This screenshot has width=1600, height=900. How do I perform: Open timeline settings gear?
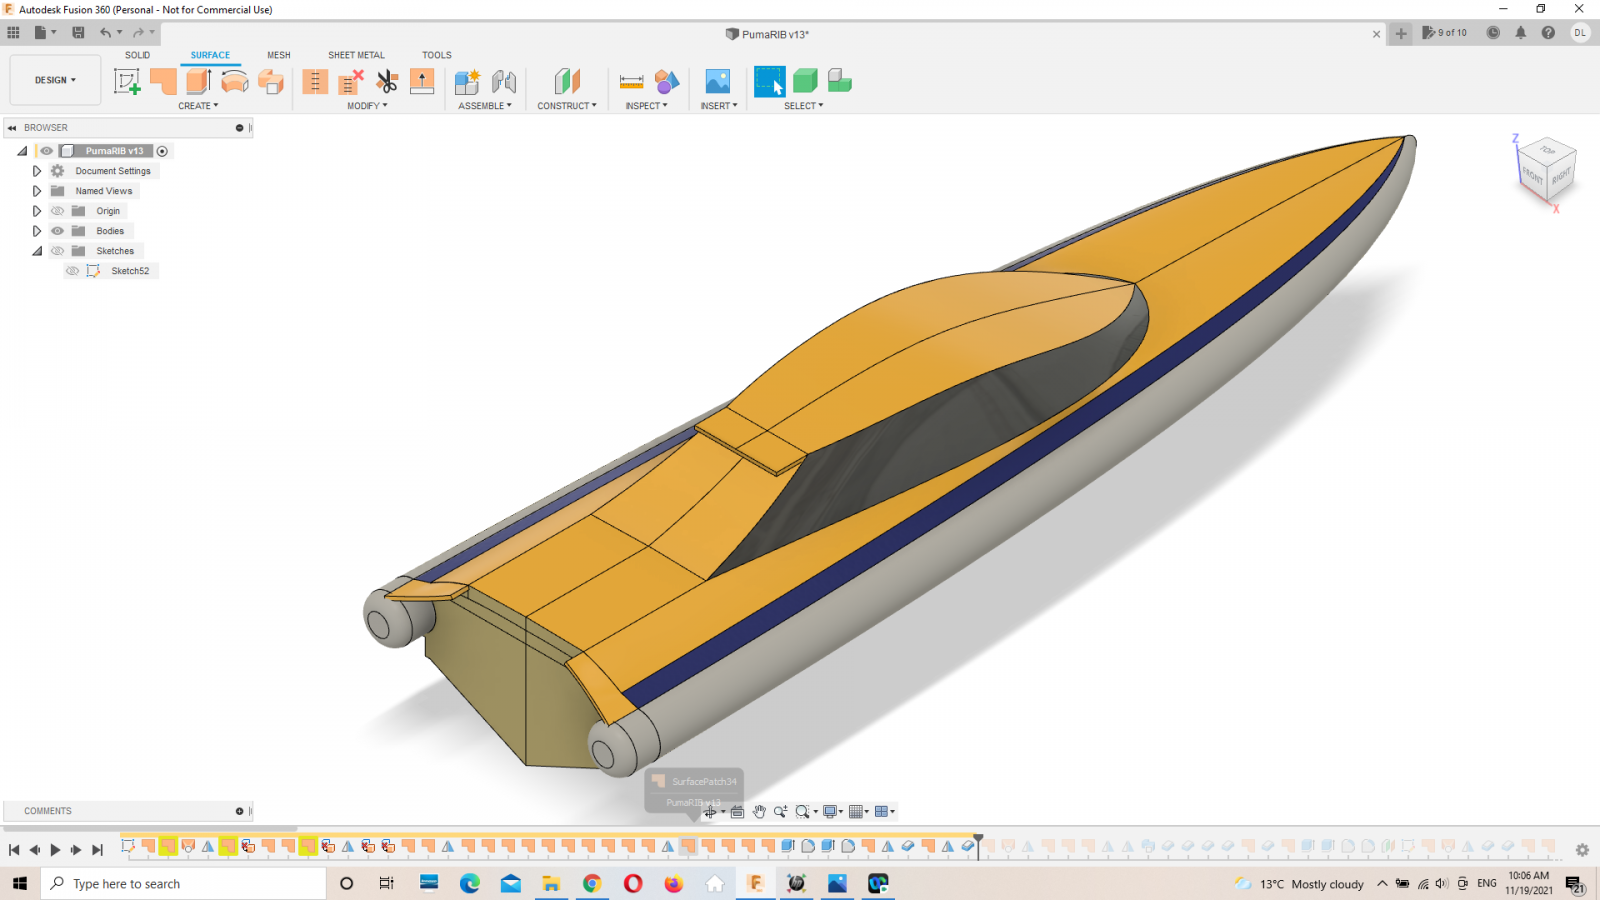pyautogui.click(x=1582, y=850)
